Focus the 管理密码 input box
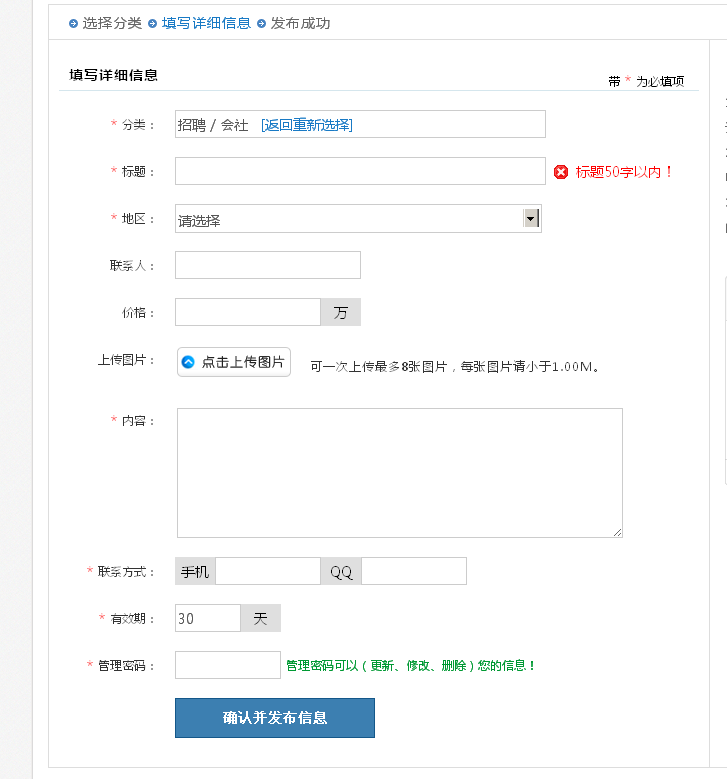Image resolution: width=727 pixels, height=779 pixels. [x=227, y=665]
